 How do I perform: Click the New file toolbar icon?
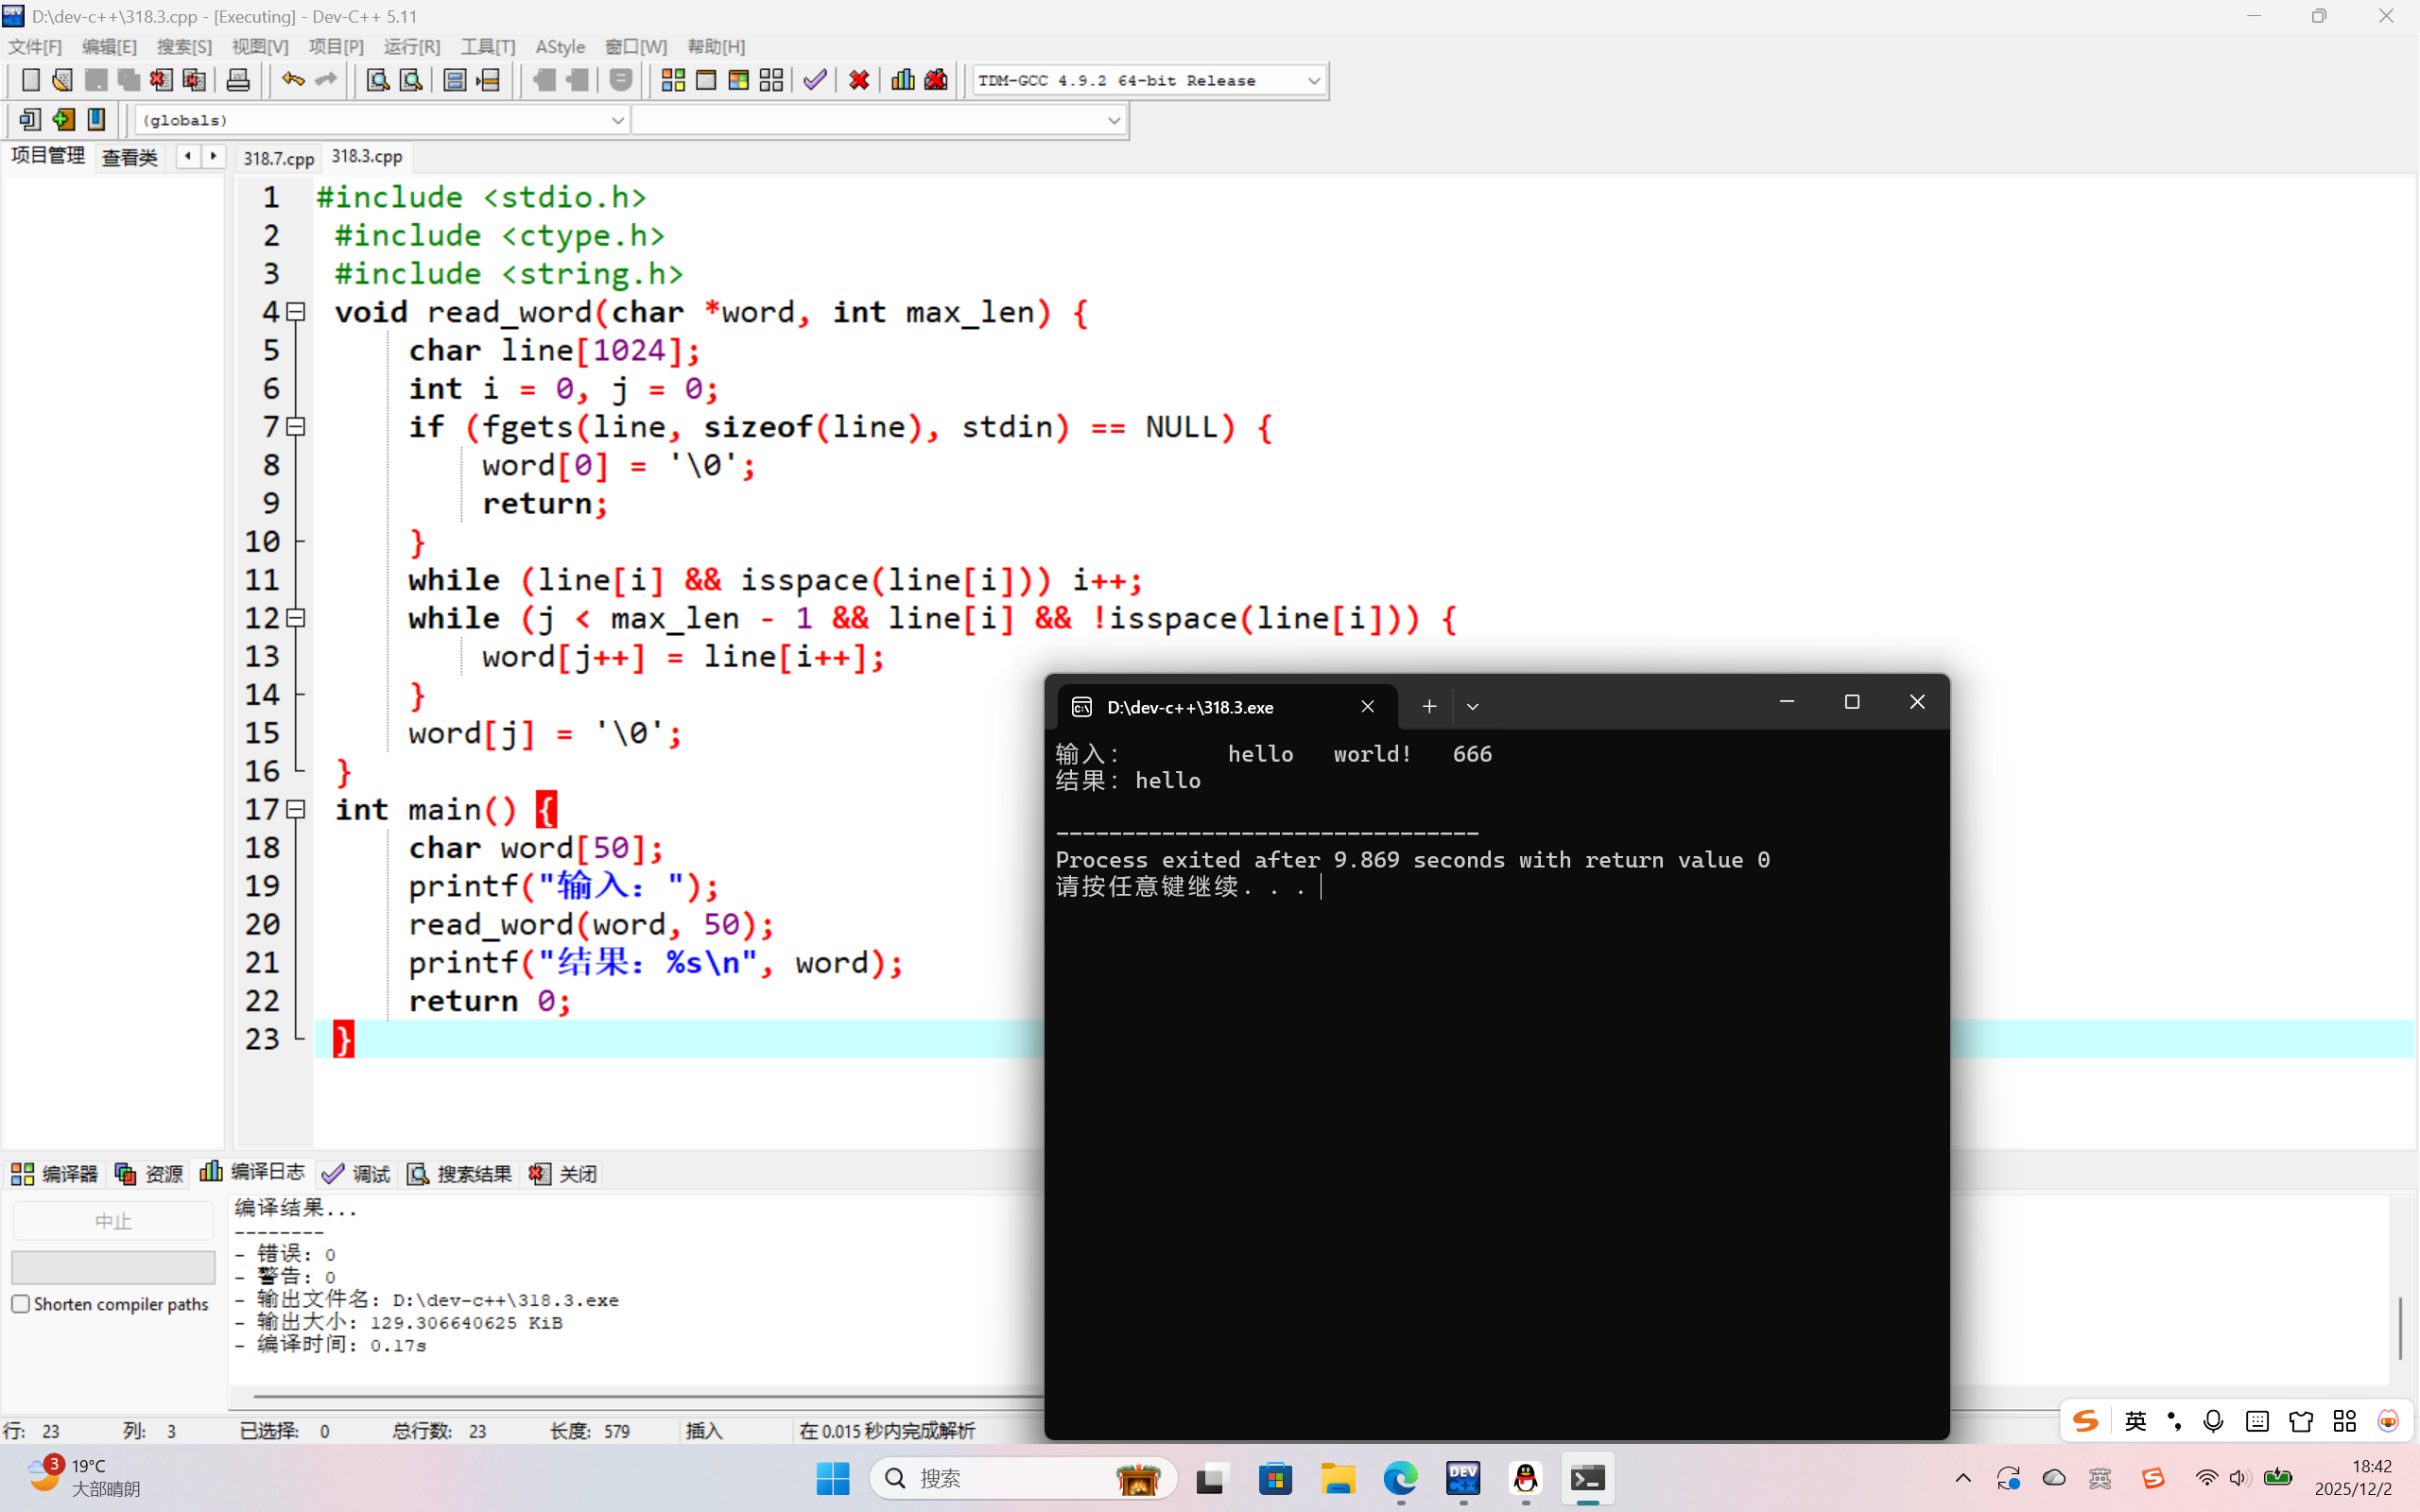30,80
